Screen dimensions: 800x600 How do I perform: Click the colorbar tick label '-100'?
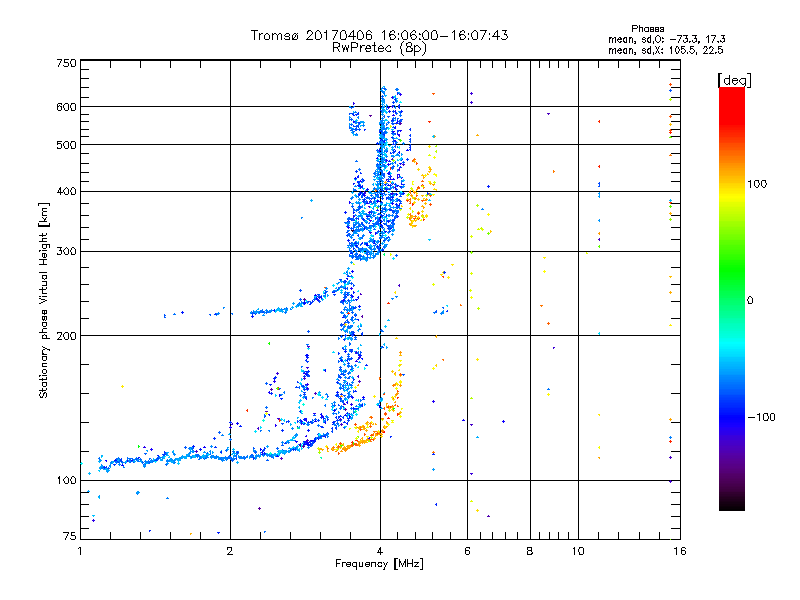pos(761,417)
